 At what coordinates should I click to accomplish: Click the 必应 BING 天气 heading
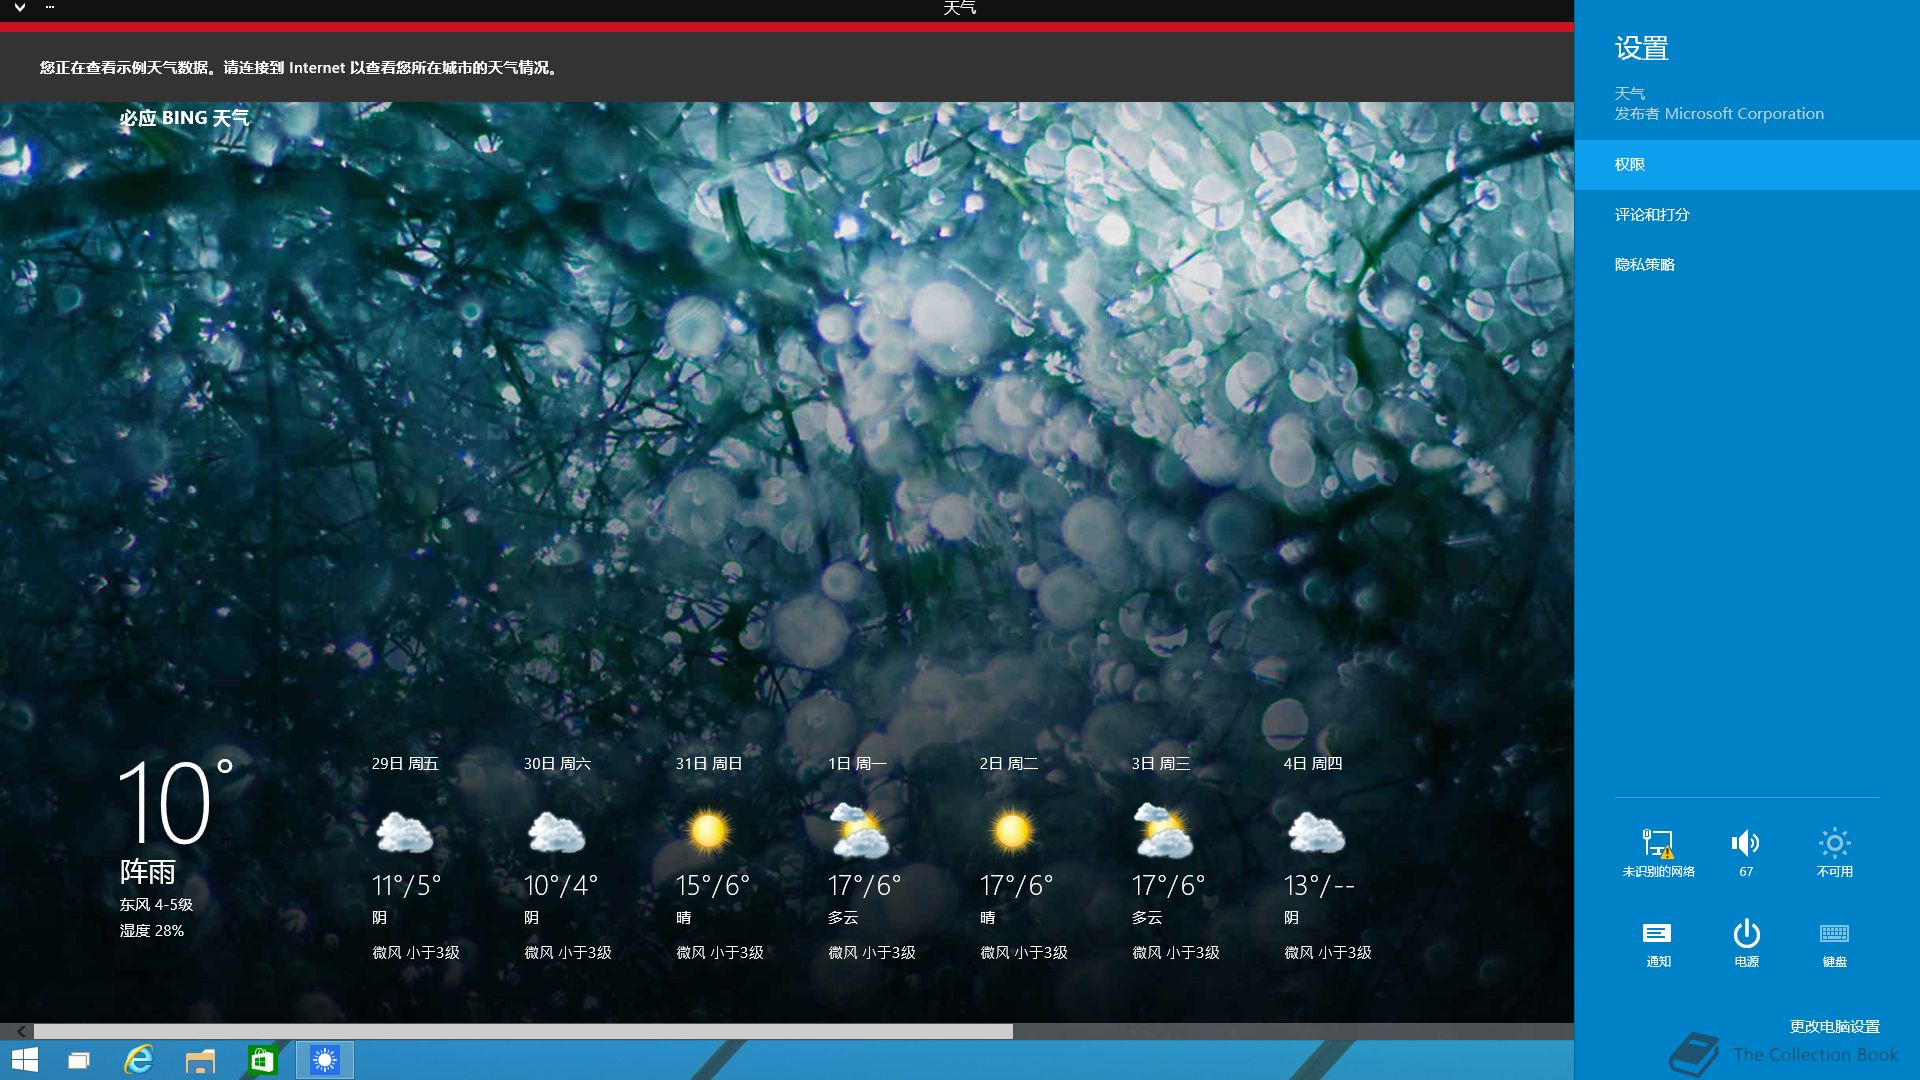pyautogui.click(x=184, y=118)
